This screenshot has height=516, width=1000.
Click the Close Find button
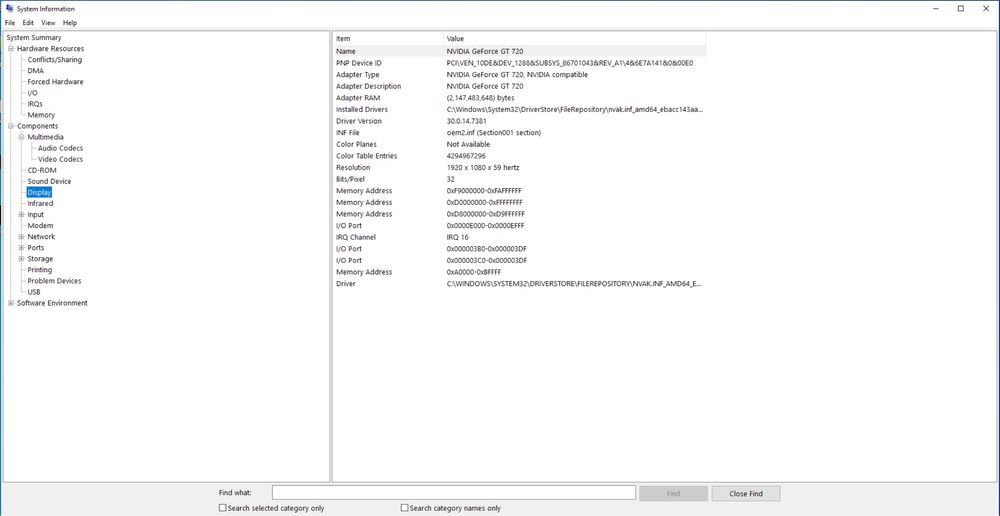[x=746, y=494]
